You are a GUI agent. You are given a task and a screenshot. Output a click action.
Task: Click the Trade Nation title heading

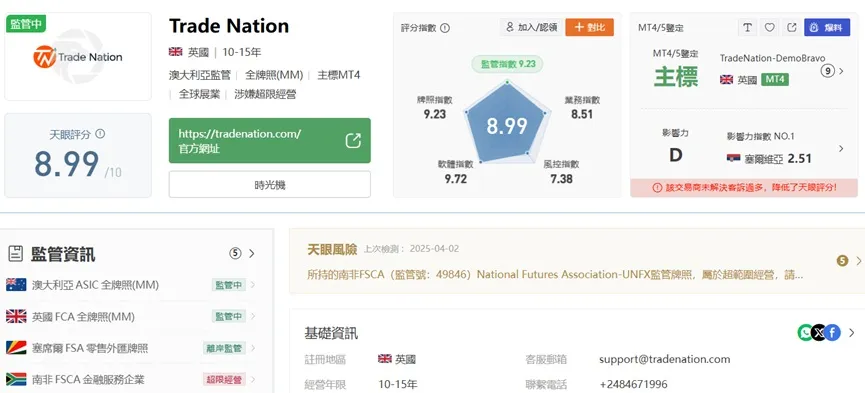point(229,26)
